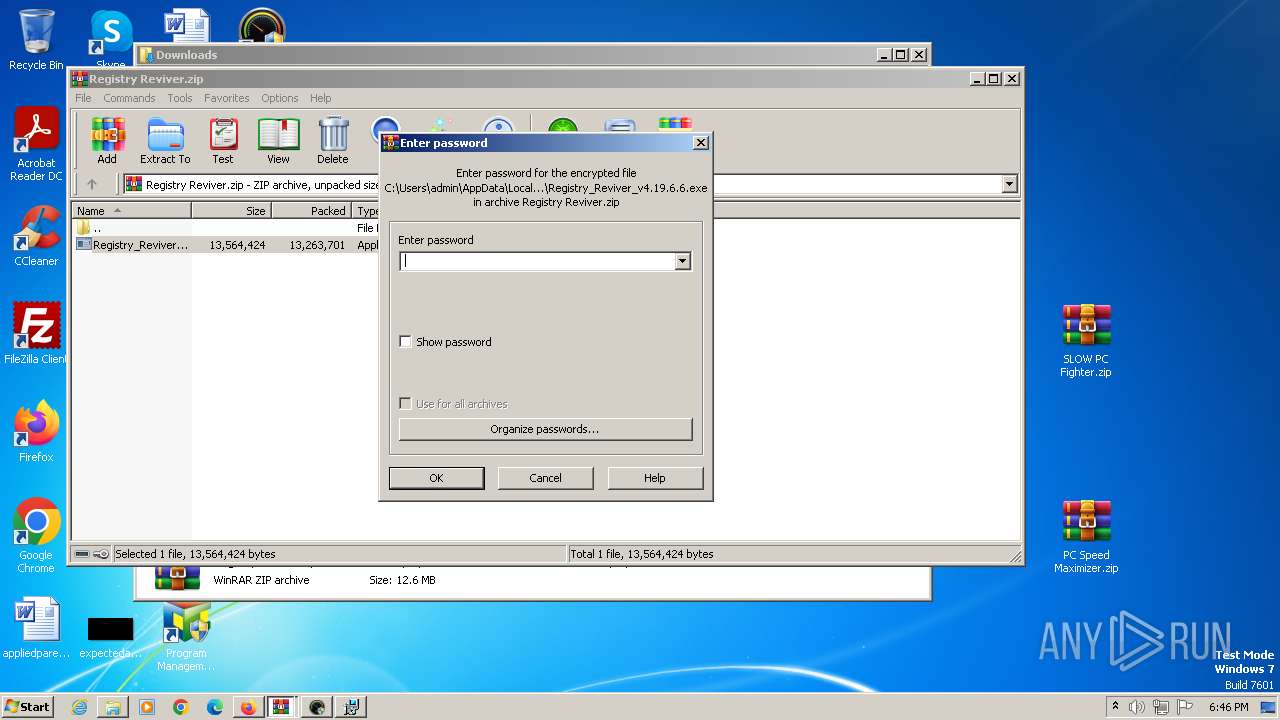Switch to WinRAR taskbar button
Viewport: 1280px width, 720px height.
pyautogui.click(x=282, y=707)
